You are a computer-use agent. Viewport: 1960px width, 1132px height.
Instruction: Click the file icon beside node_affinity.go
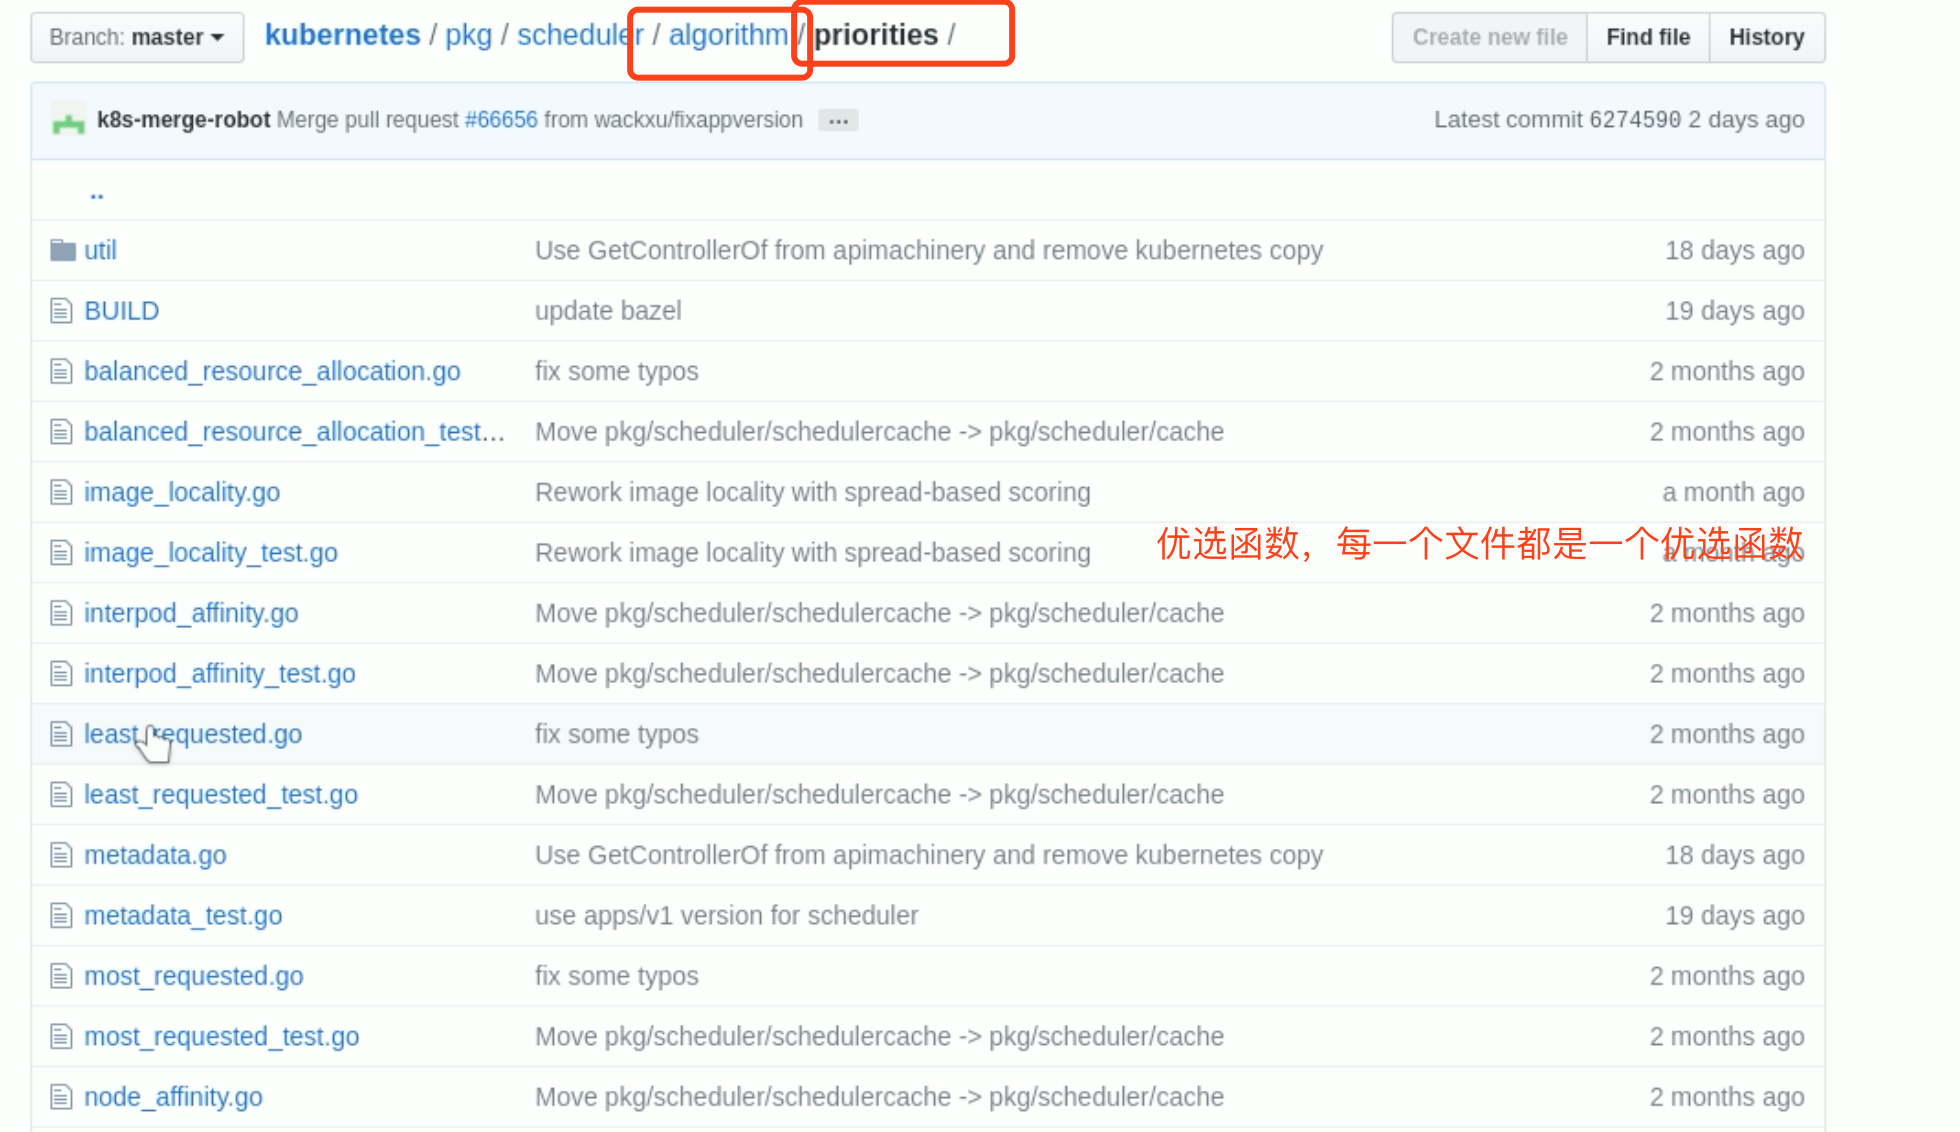(x=61, y=1097)
